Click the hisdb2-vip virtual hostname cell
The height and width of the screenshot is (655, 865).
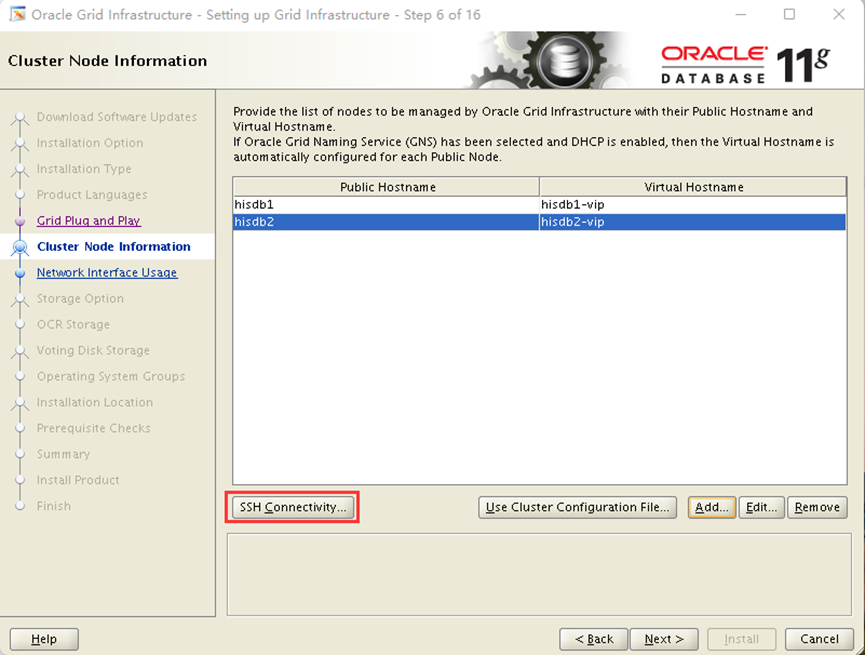click(692, 222)
